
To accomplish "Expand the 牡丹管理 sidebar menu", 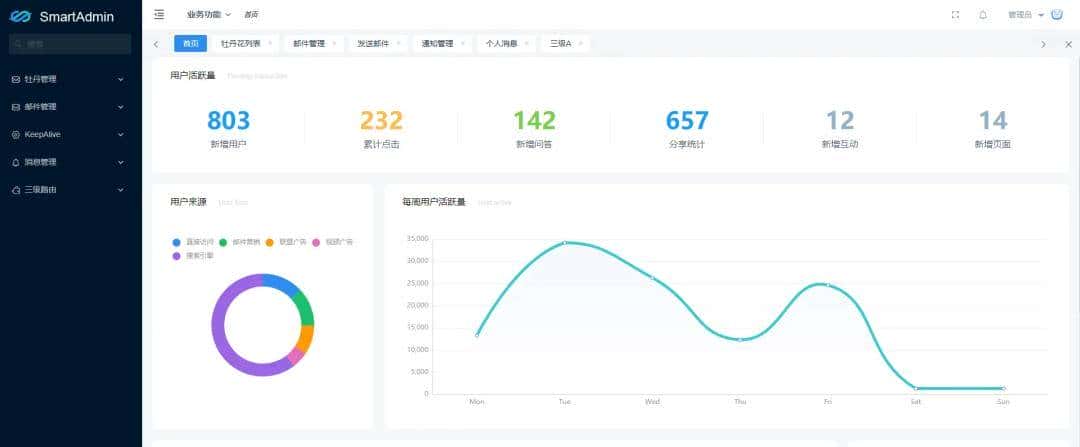I will (71, 79).
